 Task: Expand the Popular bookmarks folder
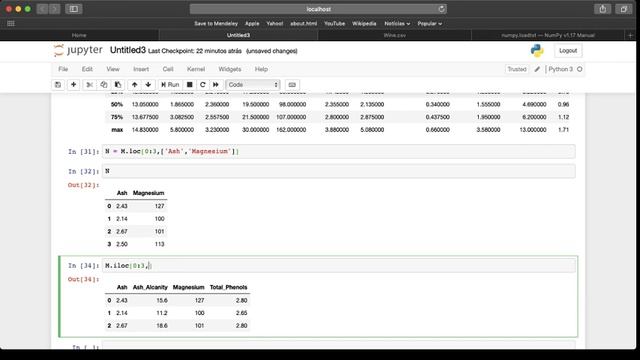(429, 24)
